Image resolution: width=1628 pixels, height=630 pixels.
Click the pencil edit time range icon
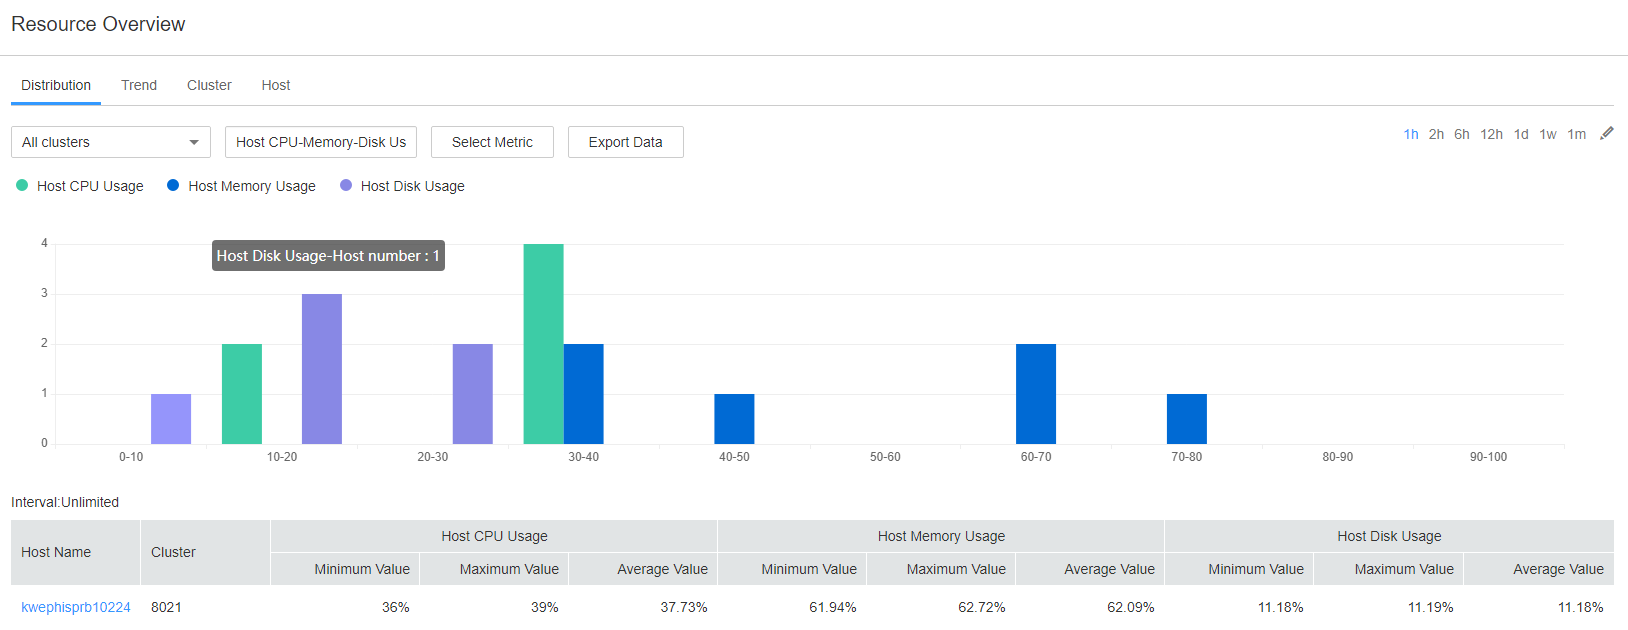pos(1607,133)
